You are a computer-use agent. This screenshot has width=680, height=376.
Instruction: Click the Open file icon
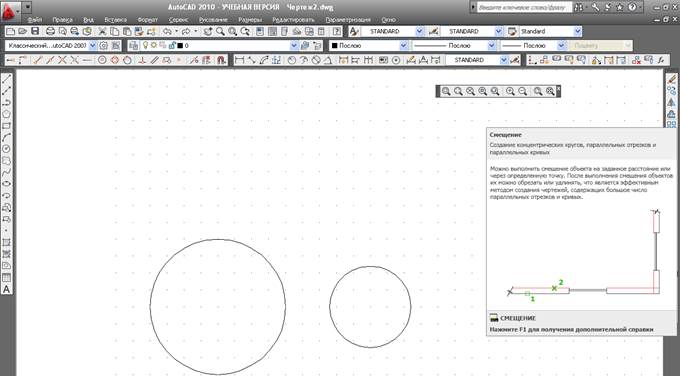point(23,31)
